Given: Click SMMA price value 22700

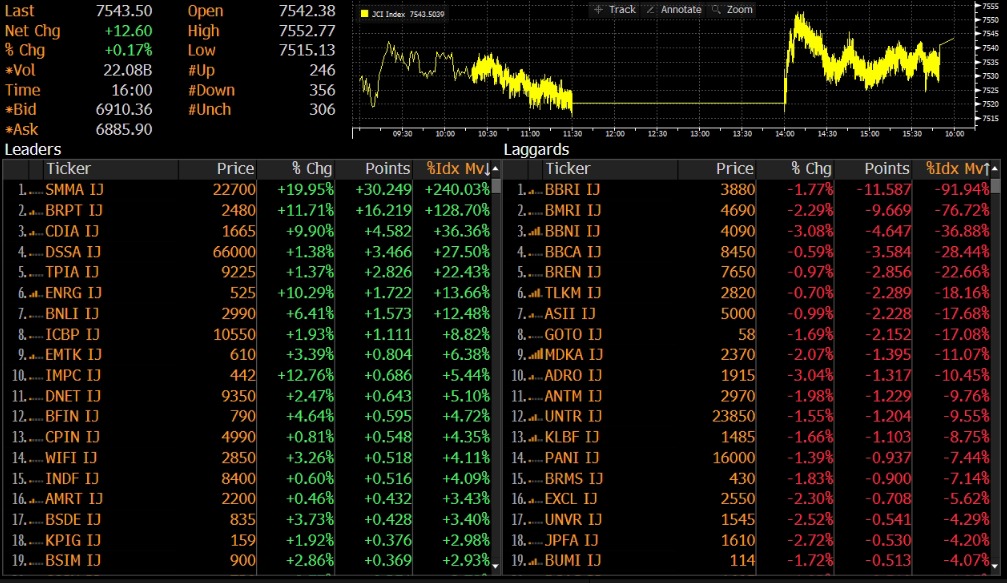Looking at the screenshot, I should point(234,190).
